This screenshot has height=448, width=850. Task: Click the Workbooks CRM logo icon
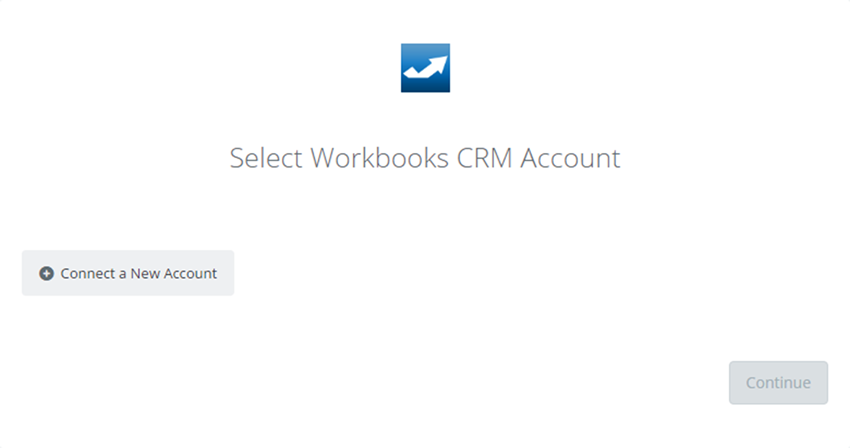click(425, 68)
